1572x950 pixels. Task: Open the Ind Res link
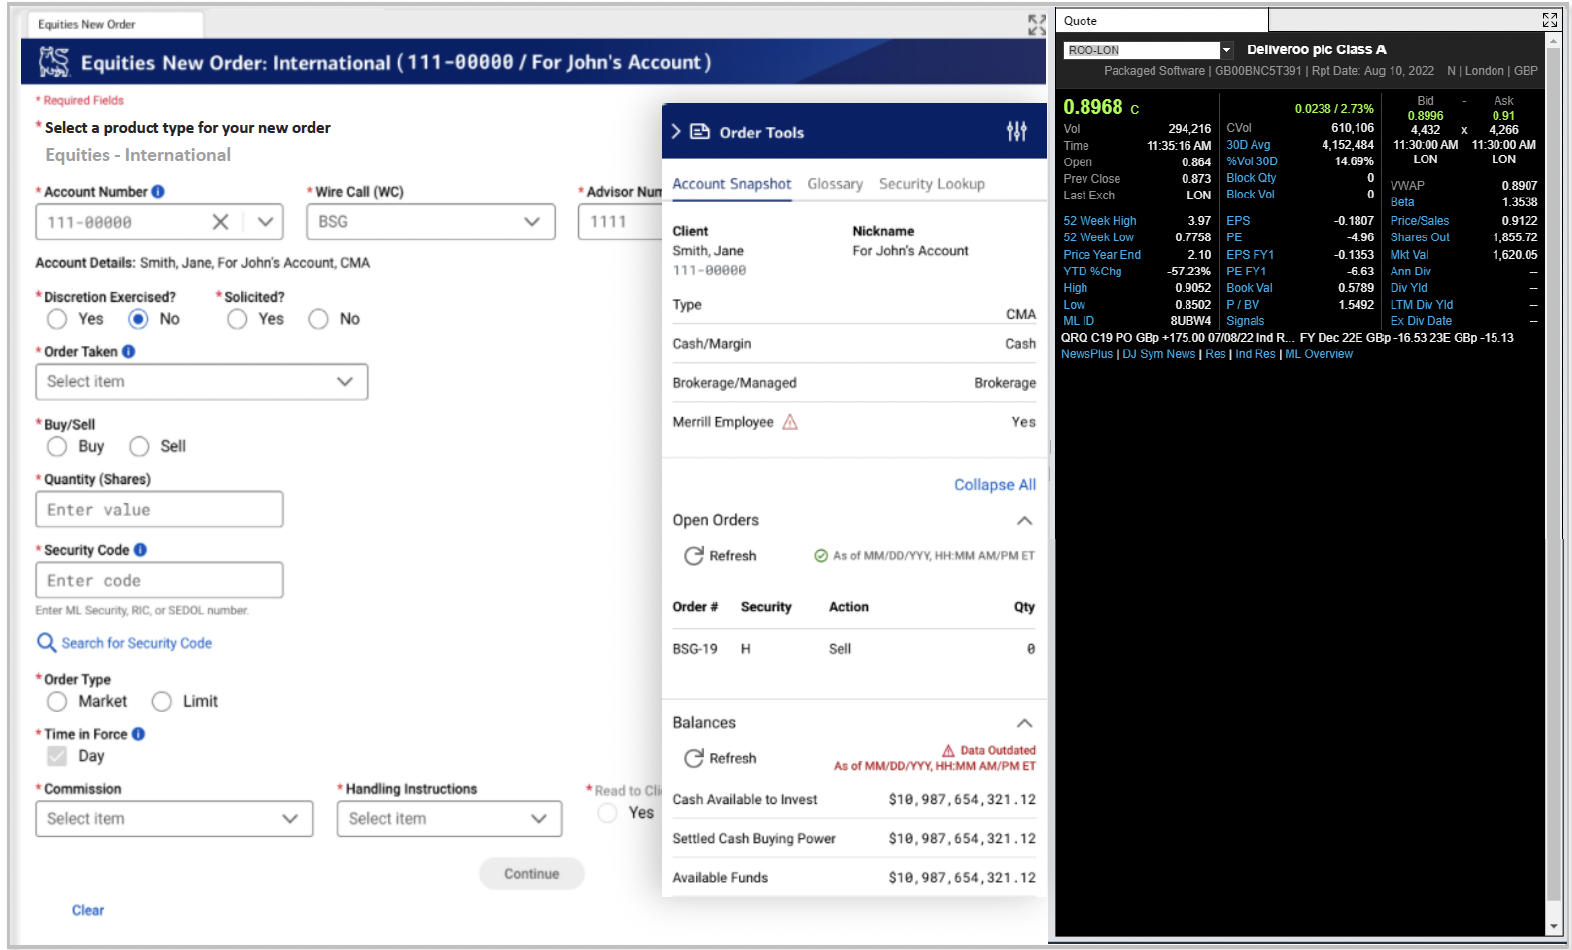[x=1255, y=354]
